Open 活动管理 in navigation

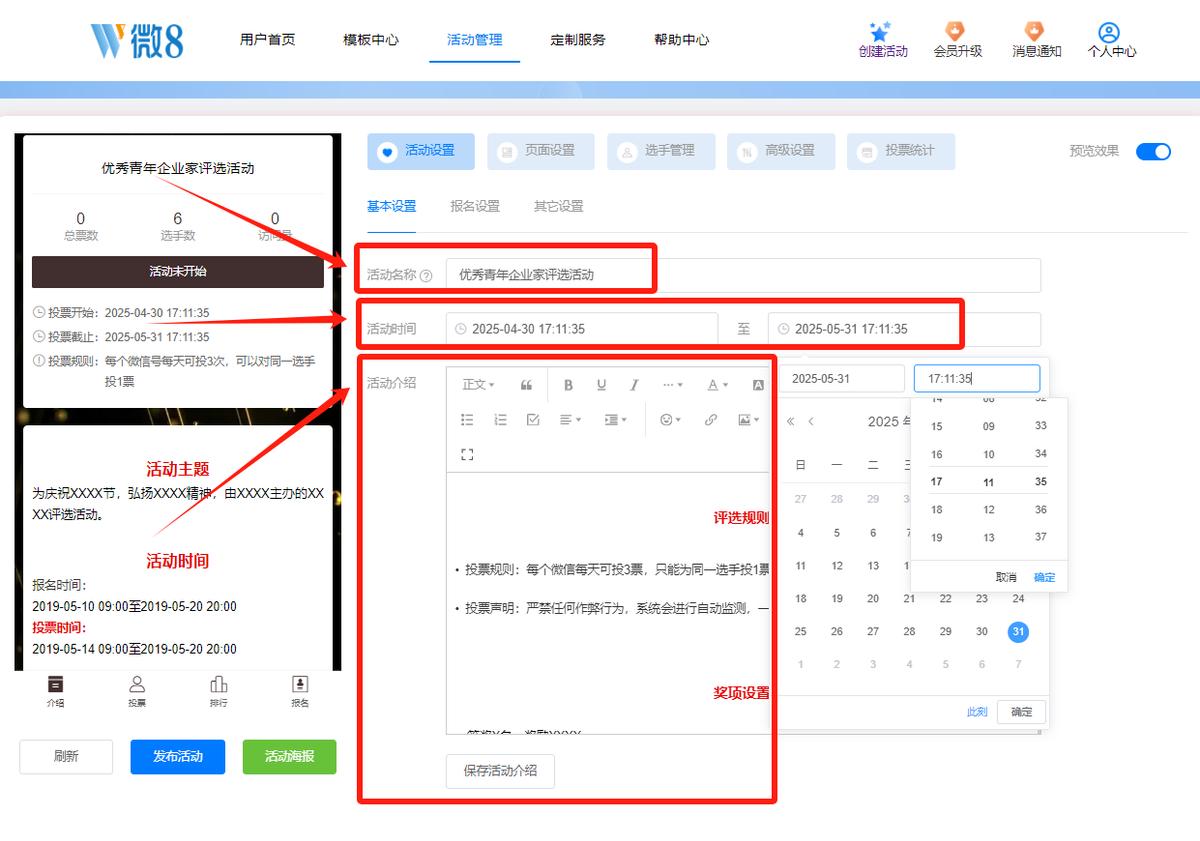[475, 40]
